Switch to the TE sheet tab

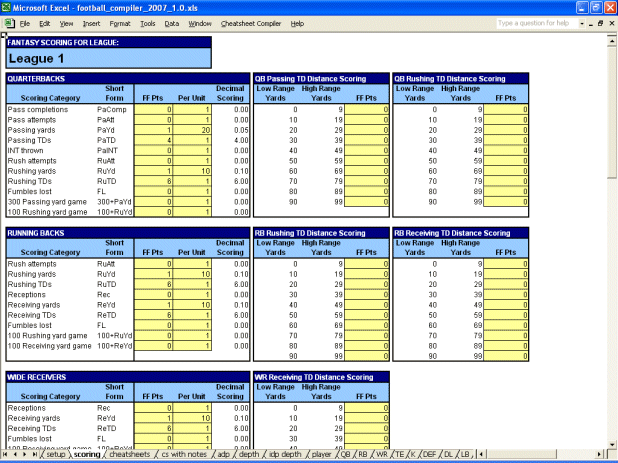(x=400, y=454)
